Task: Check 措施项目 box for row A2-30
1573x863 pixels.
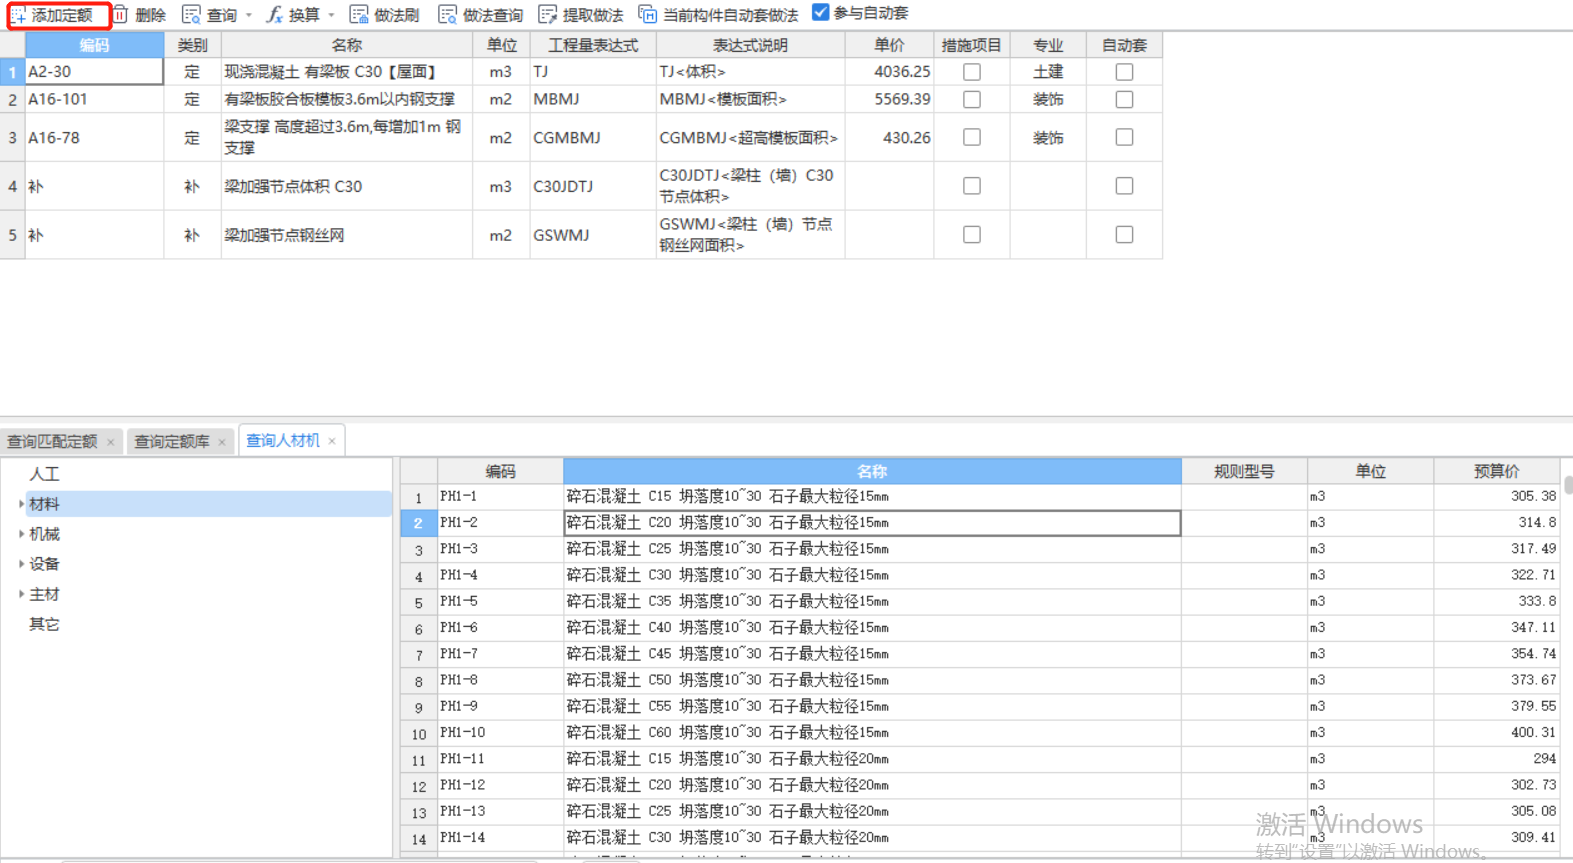Action: (x=971, y=72)
